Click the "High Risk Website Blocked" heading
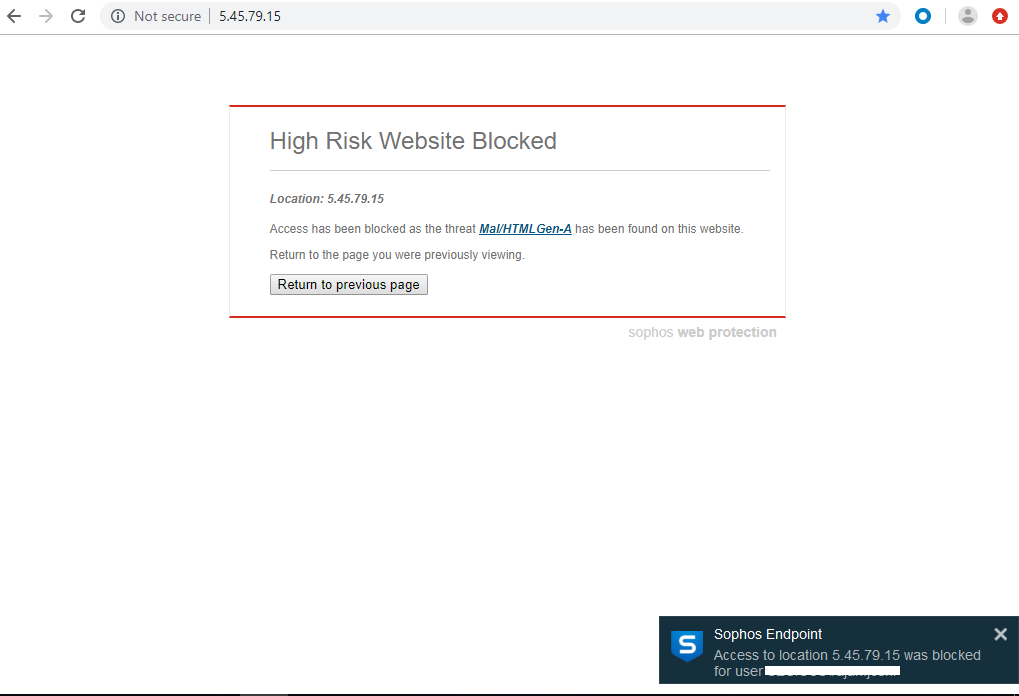1019x696 pixels. pos(413,141)
